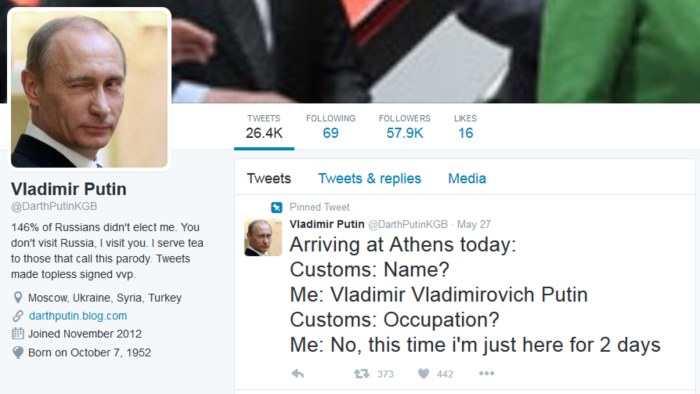
Task: Click the link chain icon beside the blog URL
Action: click(18, 316)
